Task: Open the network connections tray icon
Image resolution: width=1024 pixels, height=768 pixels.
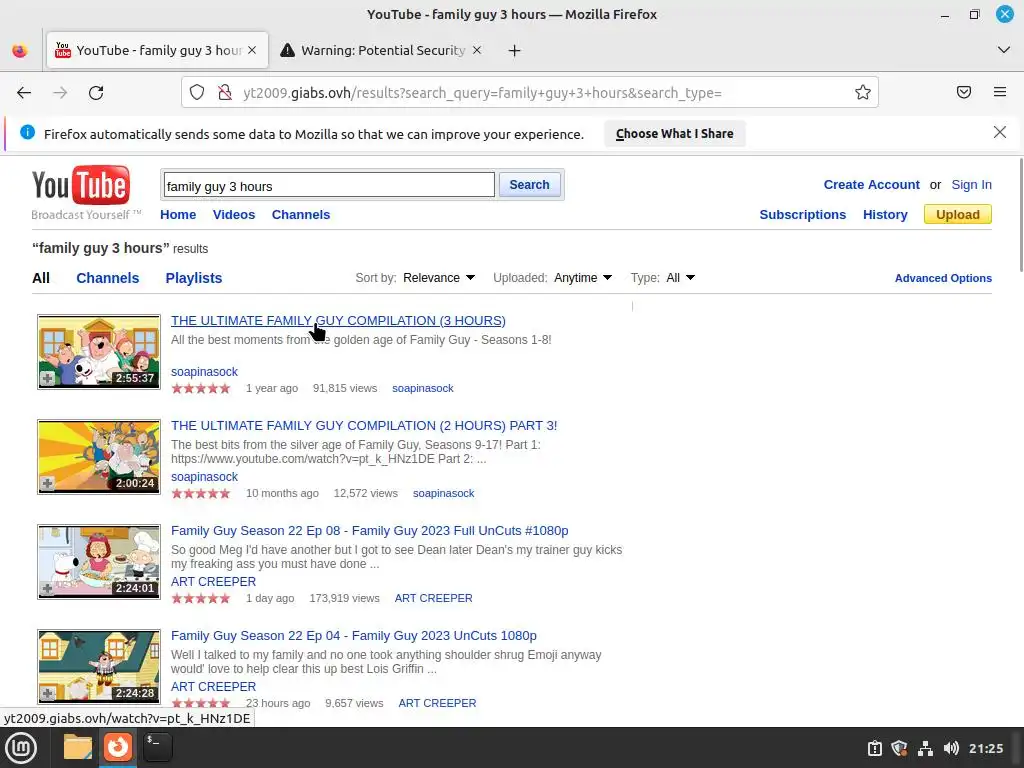Action: coord(925,748)
